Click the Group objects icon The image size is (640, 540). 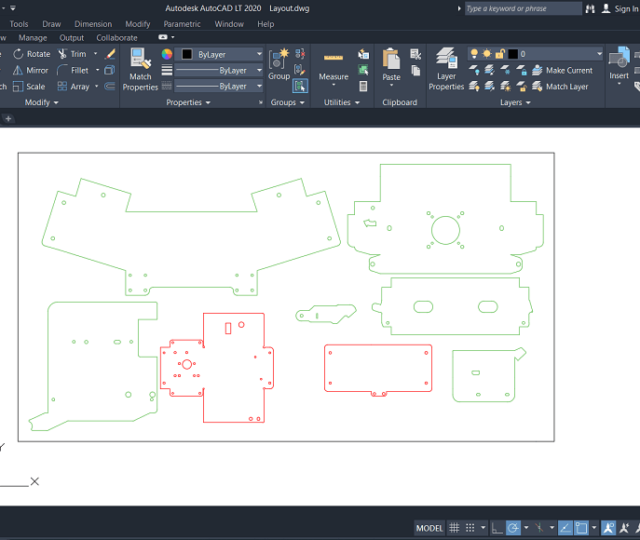tap(279, 60)
